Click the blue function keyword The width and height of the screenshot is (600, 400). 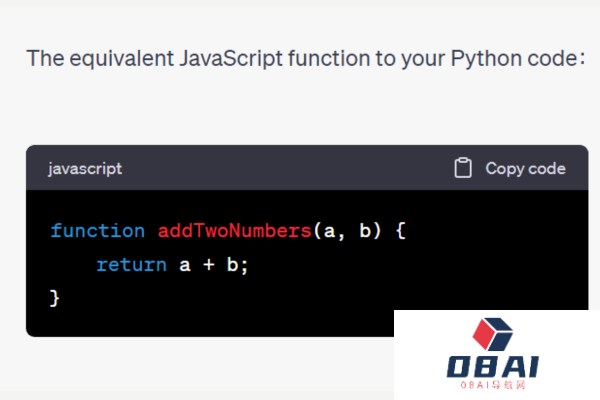click(x=97, y=231)
